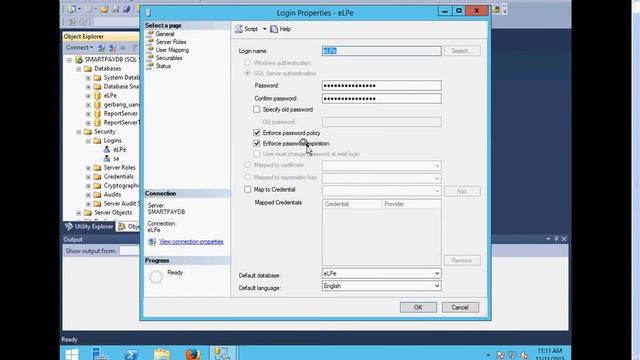
Task: Click the SMARTPAYDB server icon
Action: coord(78,60)
